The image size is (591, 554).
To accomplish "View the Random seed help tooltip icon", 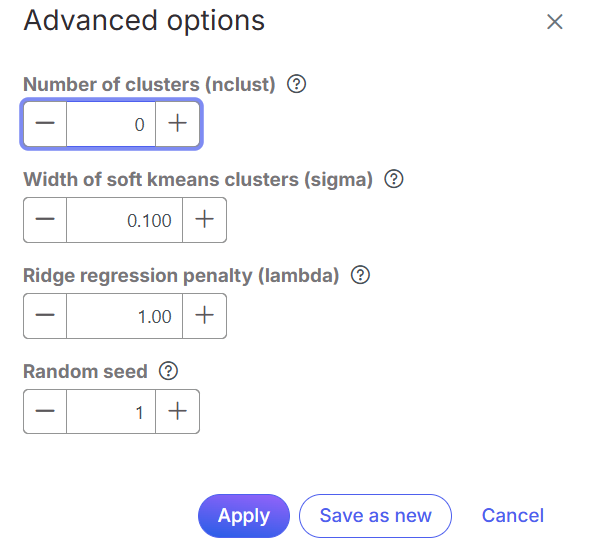I will click(x=168, y=371).
